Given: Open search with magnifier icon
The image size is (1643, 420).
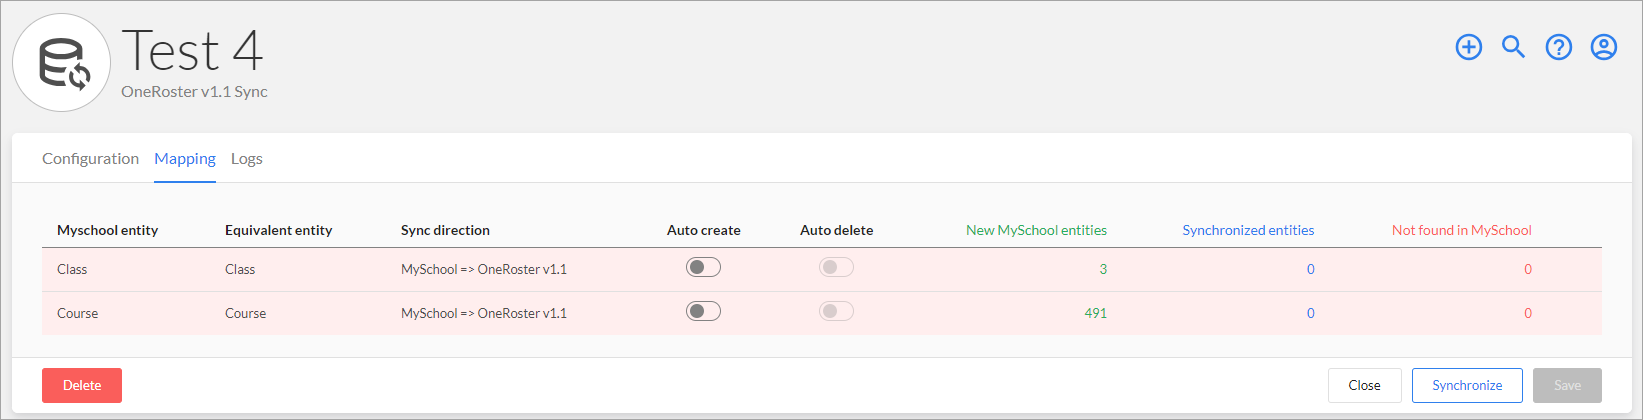Looking at the screenshot, I should 1513,47.
